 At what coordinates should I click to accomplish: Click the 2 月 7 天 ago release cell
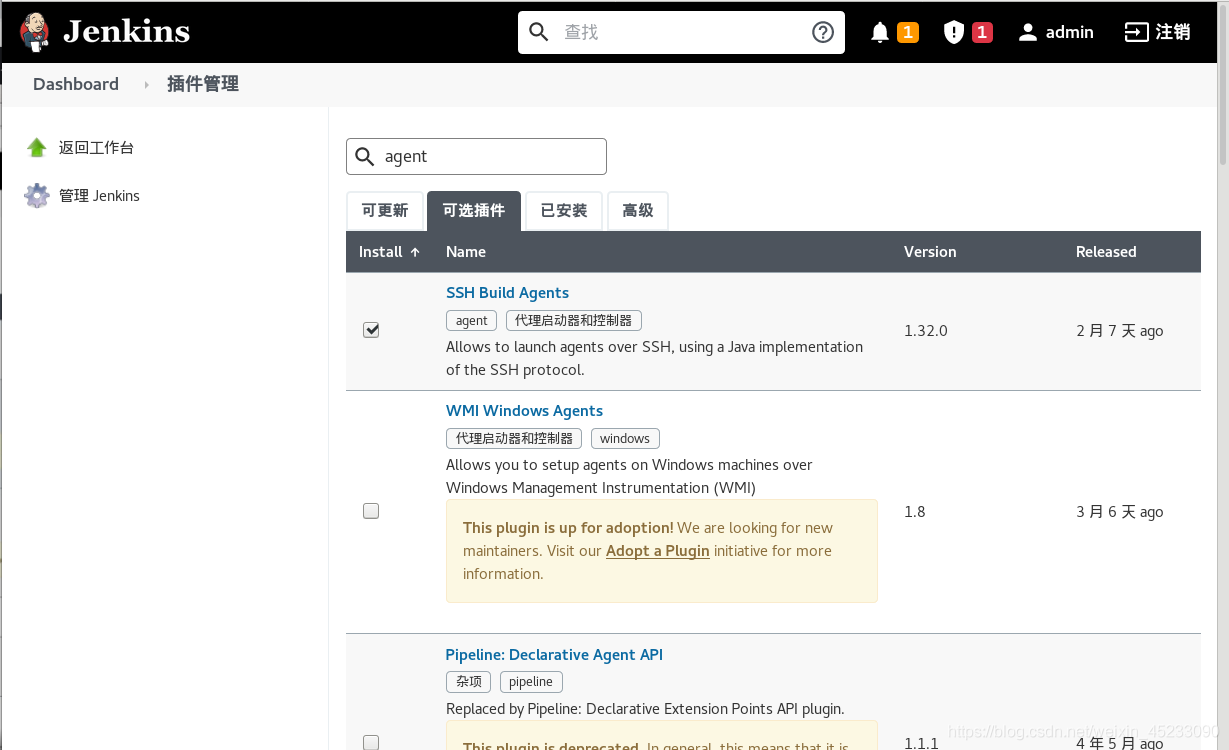tap(1120, 331)
